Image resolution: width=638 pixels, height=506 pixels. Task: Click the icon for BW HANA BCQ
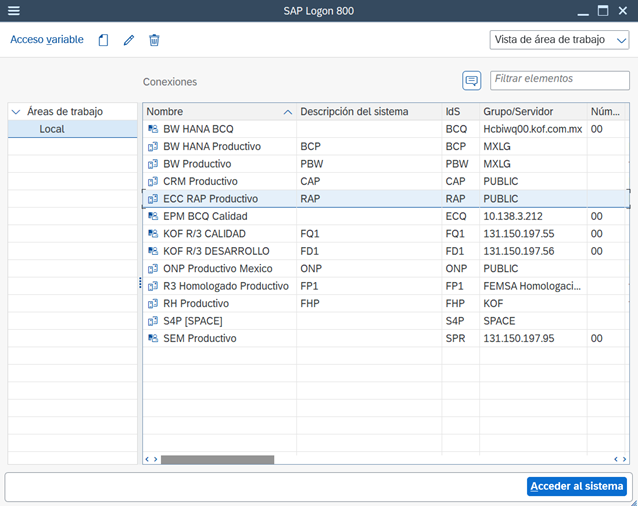click(153, 129)
